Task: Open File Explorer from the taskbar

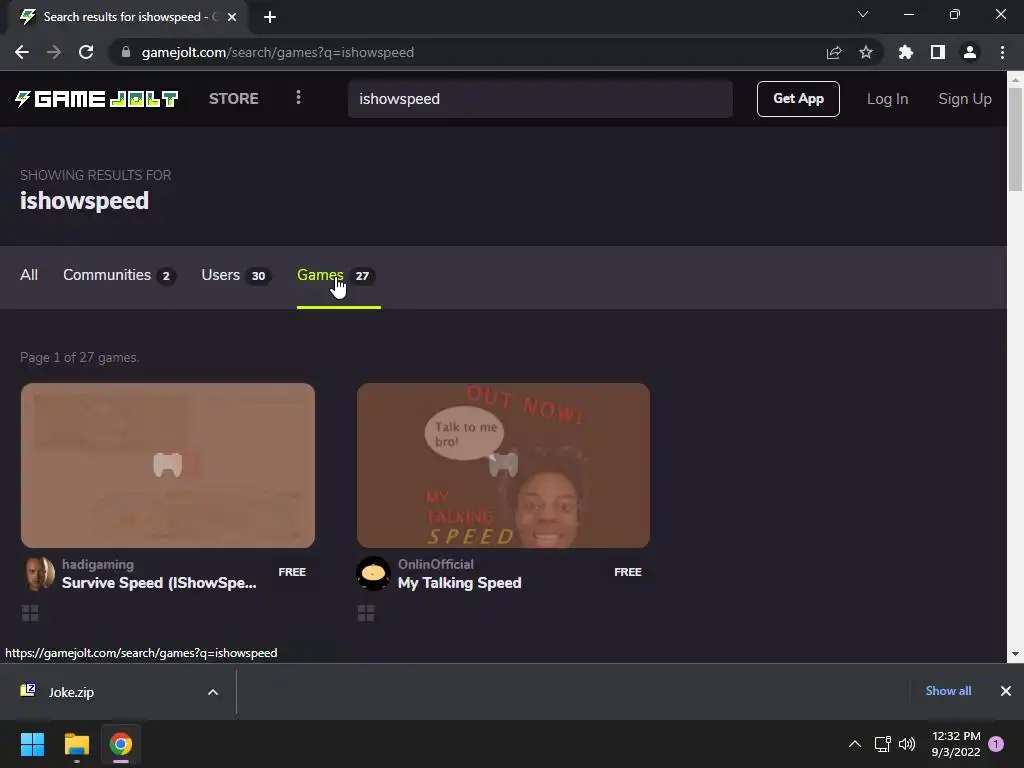Action: [76, 744]
